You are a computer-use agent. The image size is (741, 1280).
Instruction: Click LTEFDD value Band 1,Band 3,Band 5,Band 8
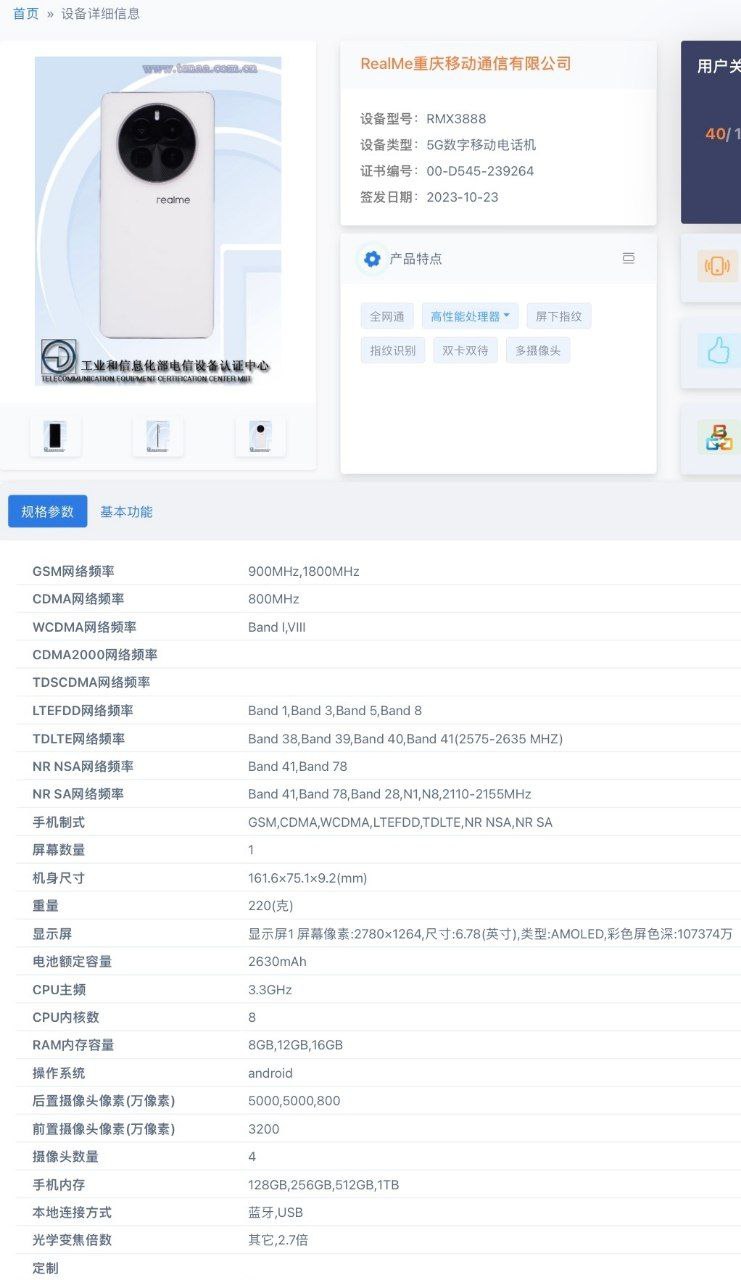point(335,711)
